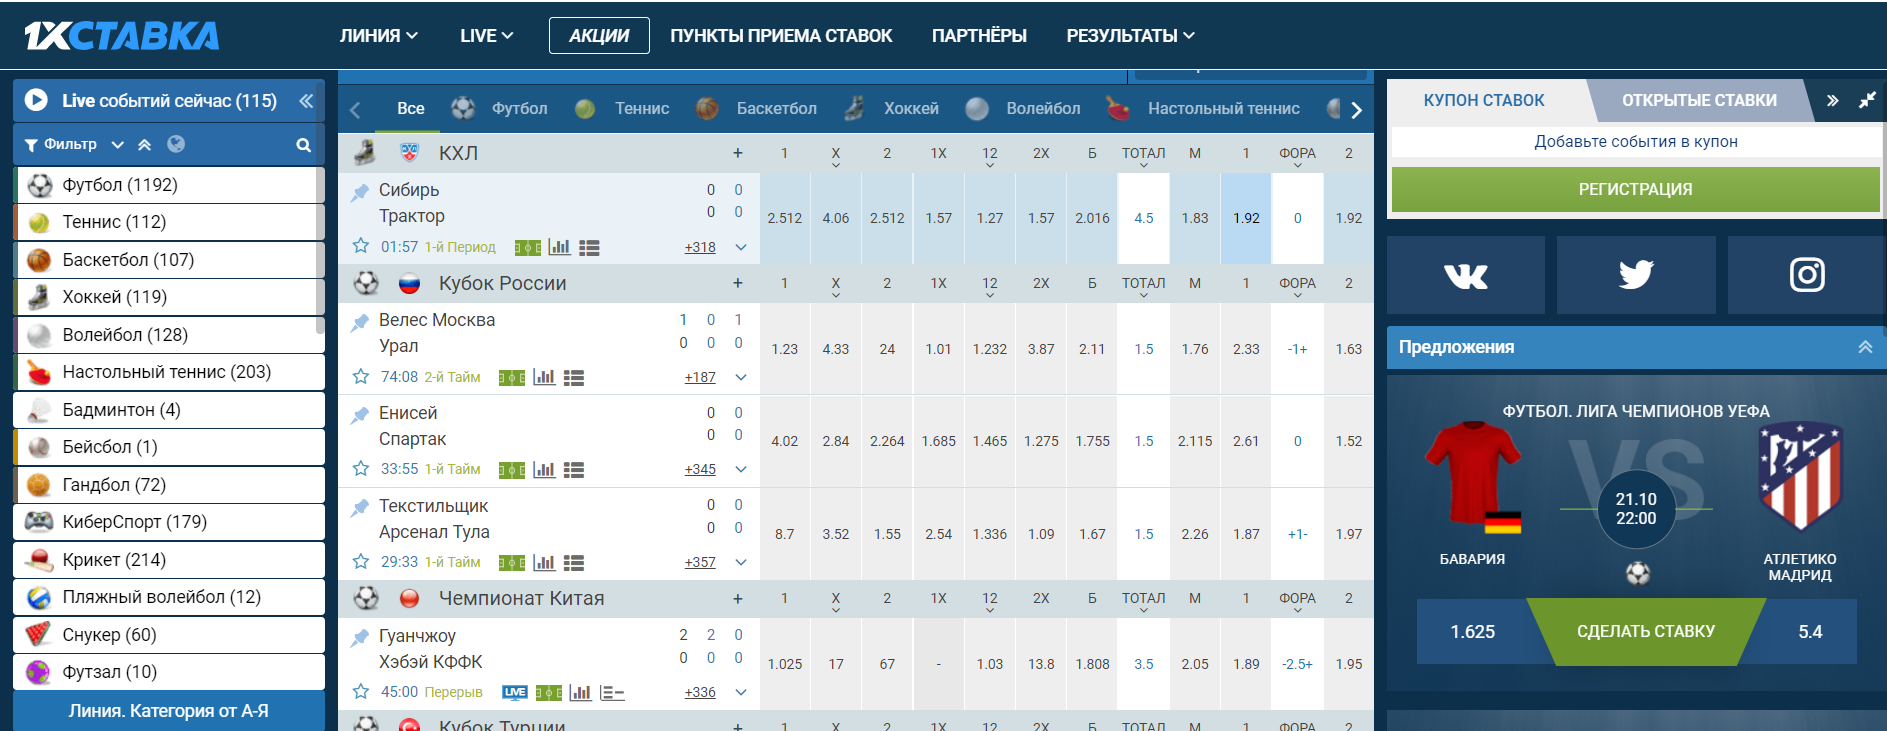Click sidebar sports list scrollbar
Viewport: 1887px width, 731px height.
pyautogui.click(x=320, y=250)
